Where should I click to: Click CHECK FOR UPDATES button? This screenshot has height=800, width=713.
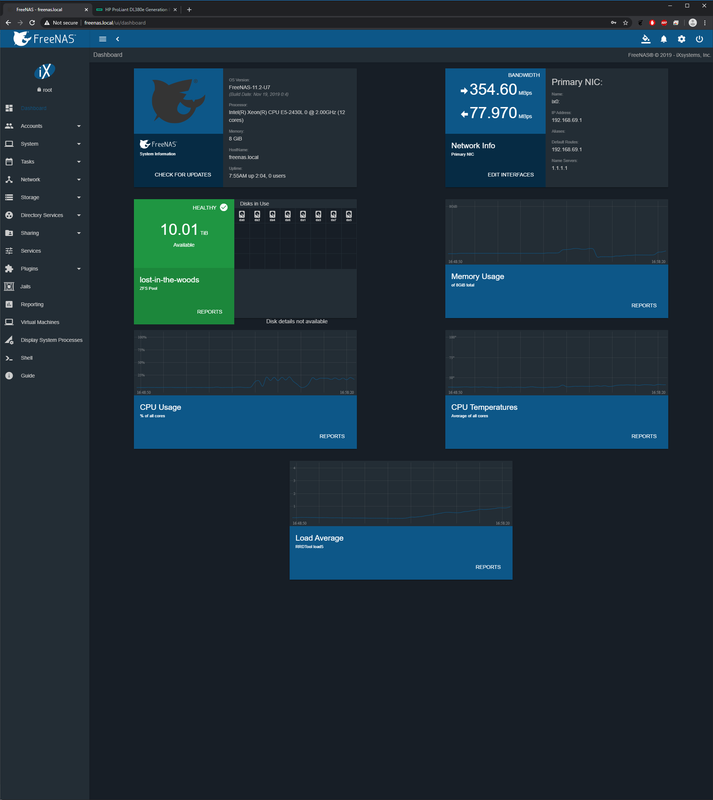pos(183,174)
